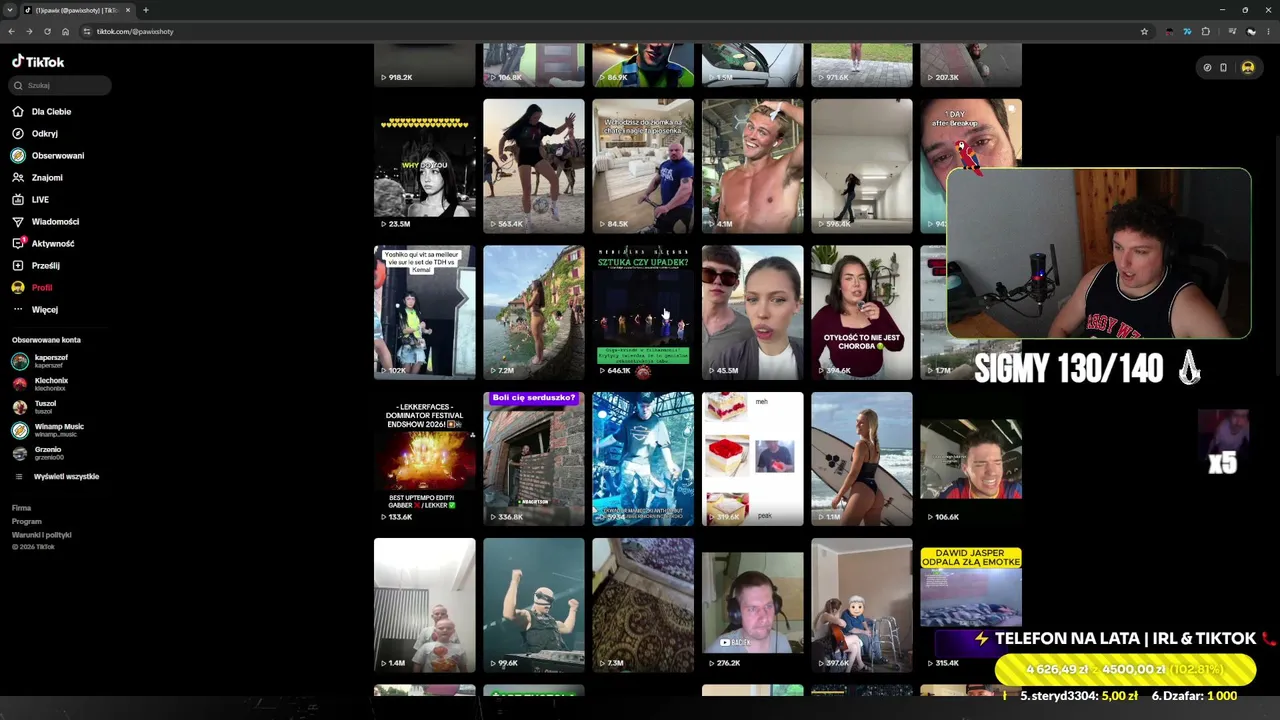Open the Otyłość to nie jest choroba video
Screen dimensions: 1280x720
pyautogui.click(x=862, y=312)
